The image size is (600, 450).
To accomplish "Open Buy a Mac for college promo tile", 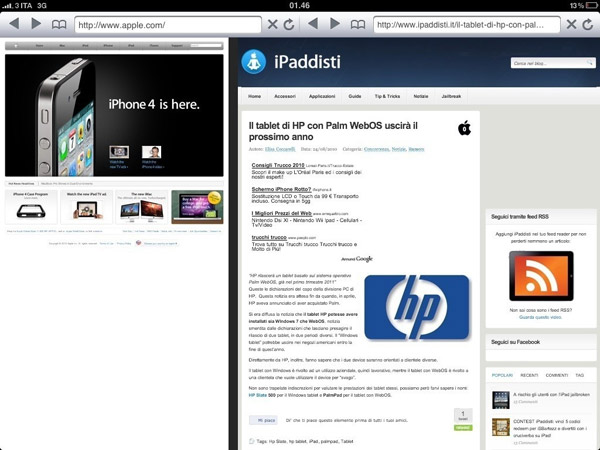I will click(x=197, y=207).
